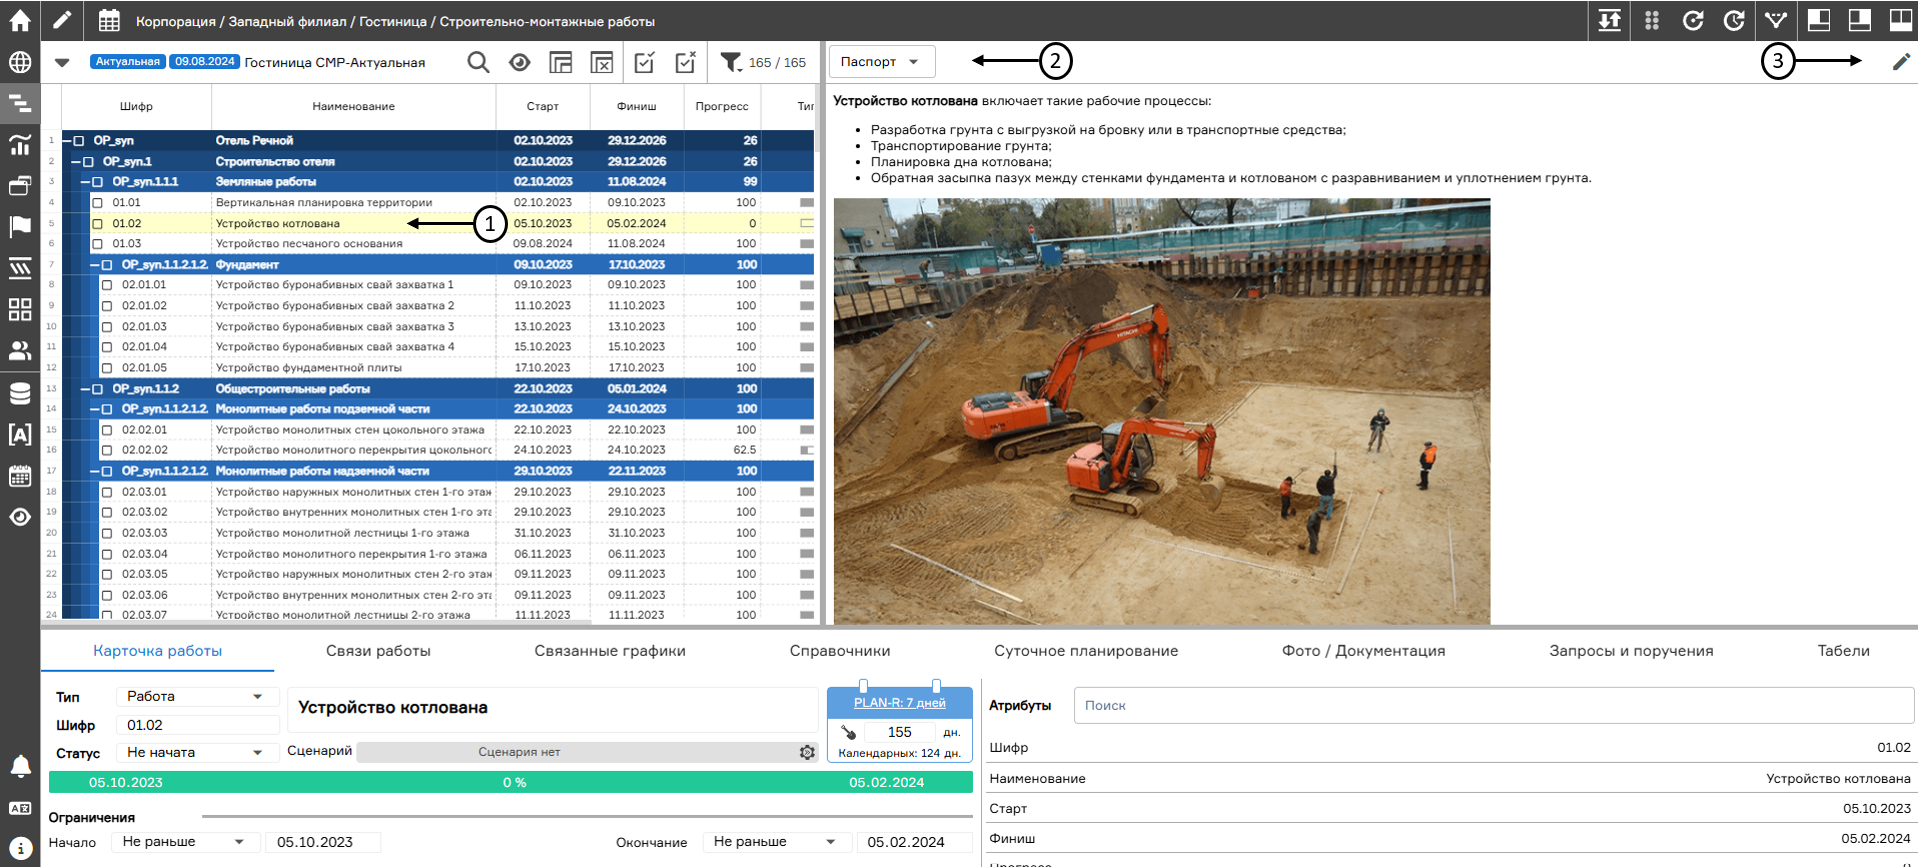
Task: Click the search magnifier in schedule toolbar
Action: click(x=479, y=62)
